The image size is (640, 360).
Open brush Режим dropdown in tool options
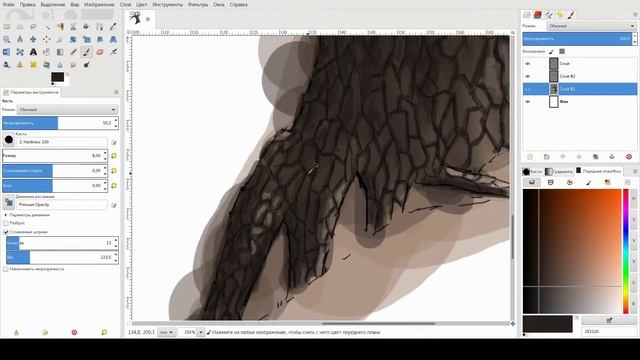tap(67, 110)
